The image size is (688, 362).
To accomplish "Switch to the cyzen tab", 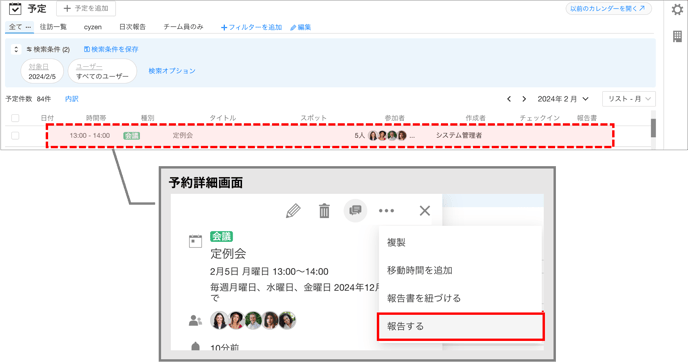I will (x=93, y=27).
